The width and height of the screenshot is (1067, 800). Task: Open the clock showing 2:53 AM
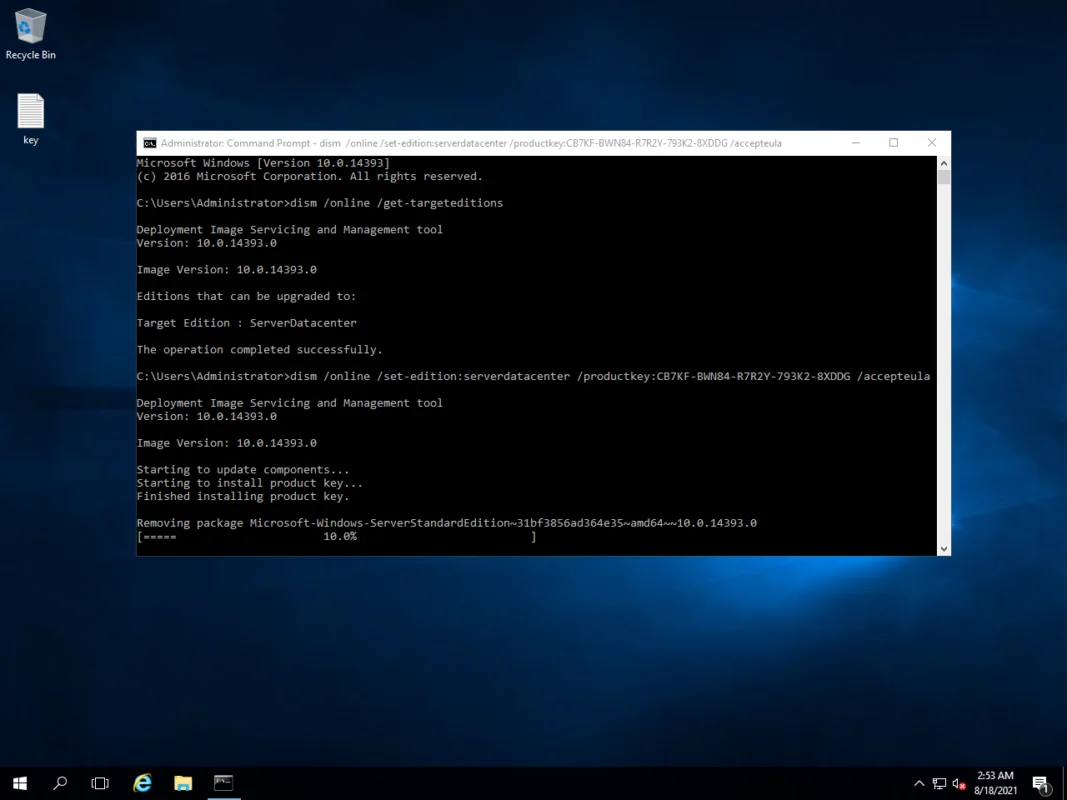(995, 783)
